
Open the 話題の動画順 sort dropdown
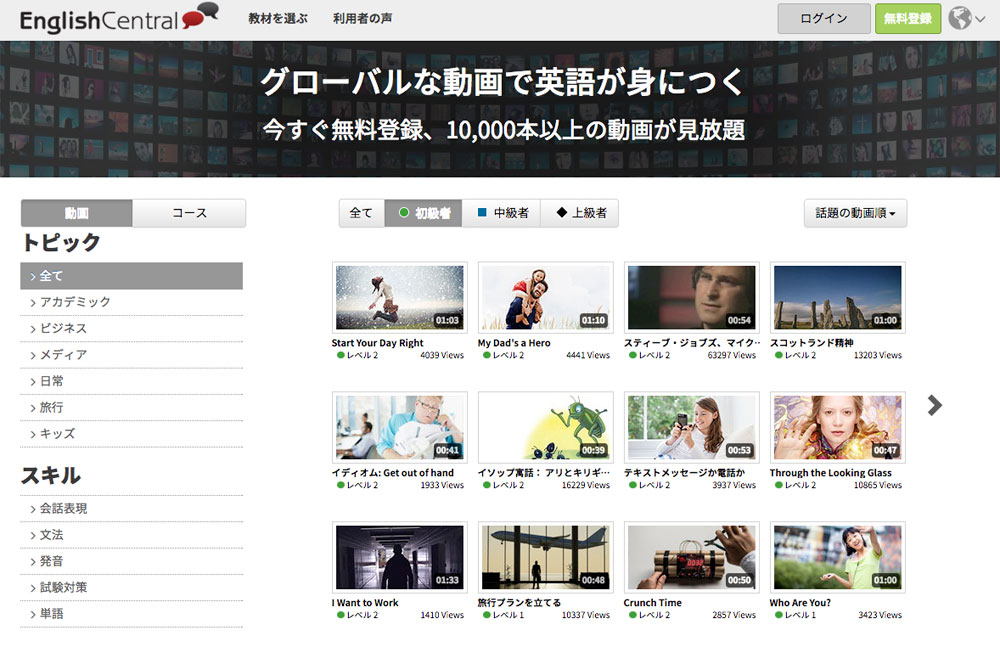tap(855, 213)
